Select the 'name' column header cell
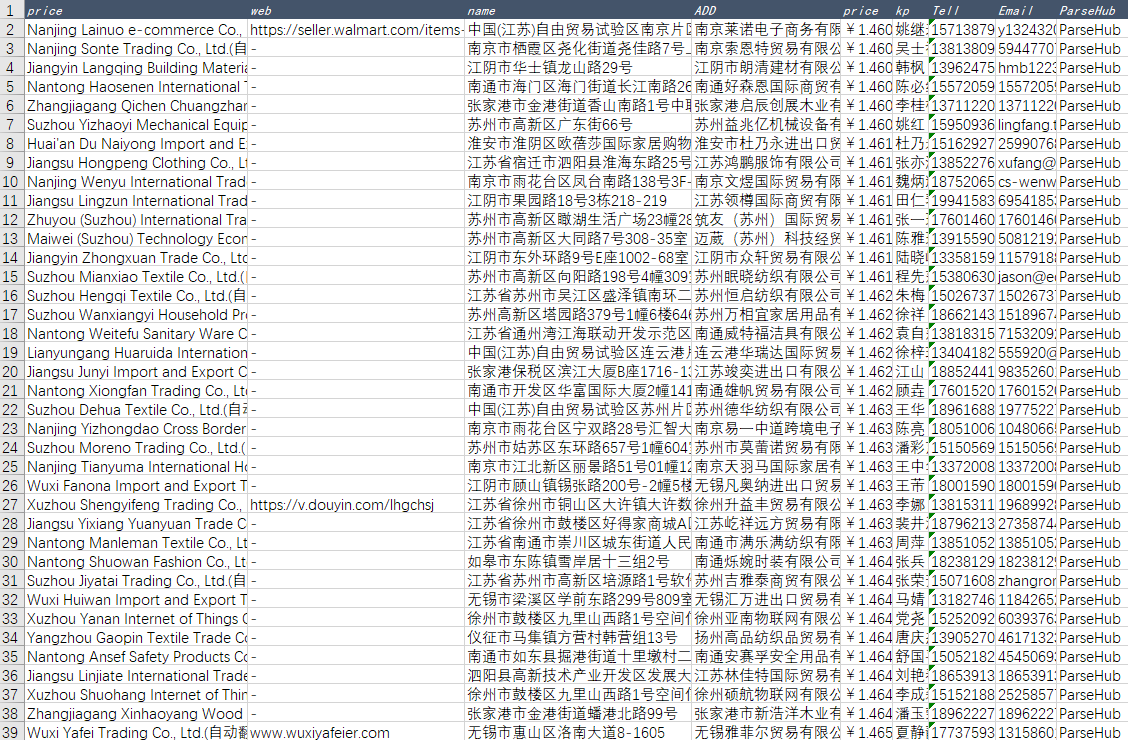 pyautogui.click(x=578, y=10)
